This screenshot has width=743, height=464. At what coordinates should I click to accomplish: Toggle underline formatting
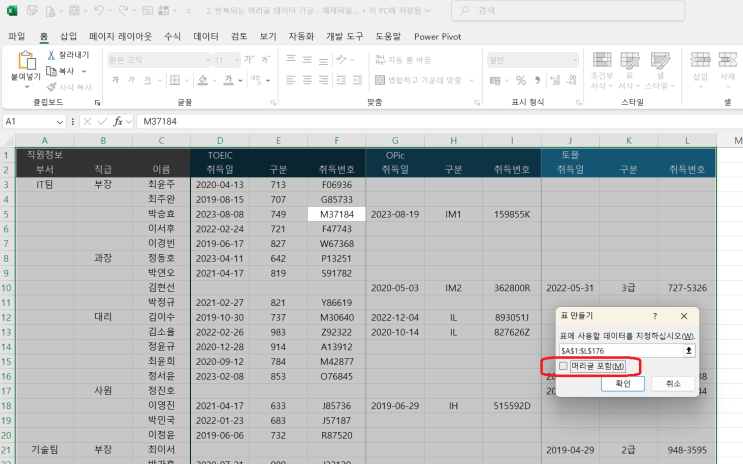click(147, 80)
